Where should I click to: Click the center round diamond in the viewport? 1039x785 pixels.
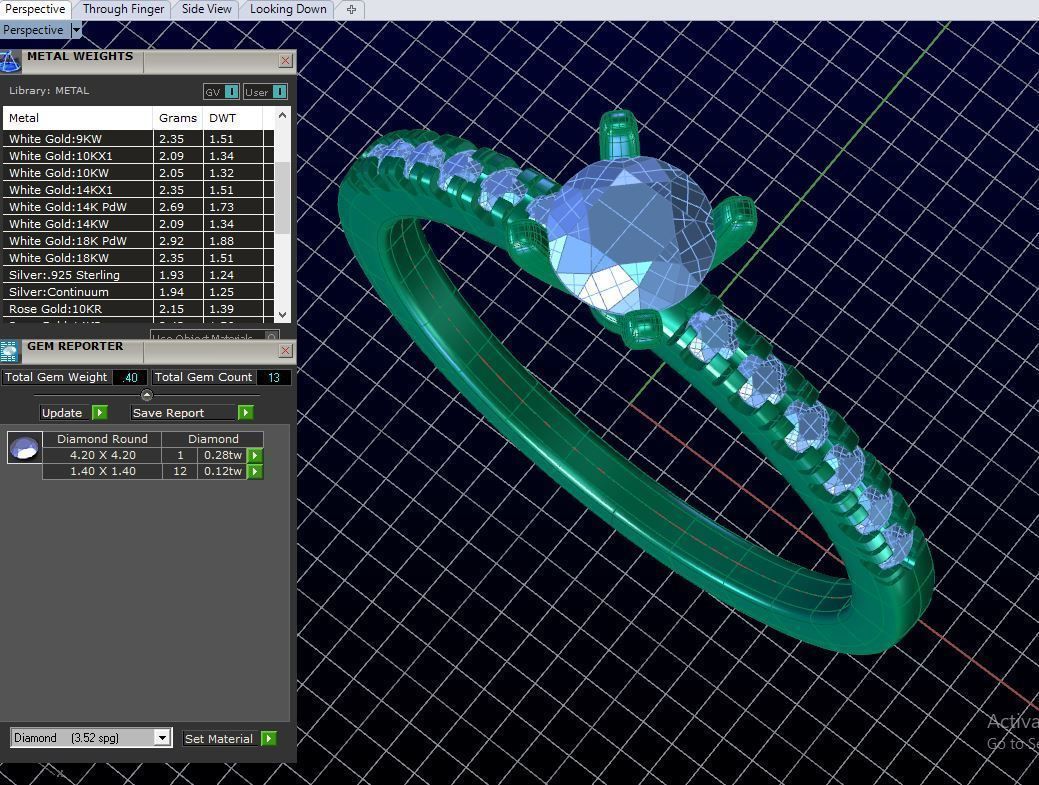click(631, 235)
